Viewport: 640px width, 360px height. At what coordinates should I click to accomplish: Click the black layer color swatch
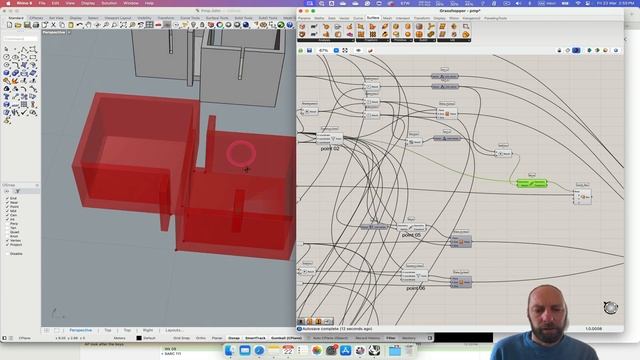click(x=139, y=338)
